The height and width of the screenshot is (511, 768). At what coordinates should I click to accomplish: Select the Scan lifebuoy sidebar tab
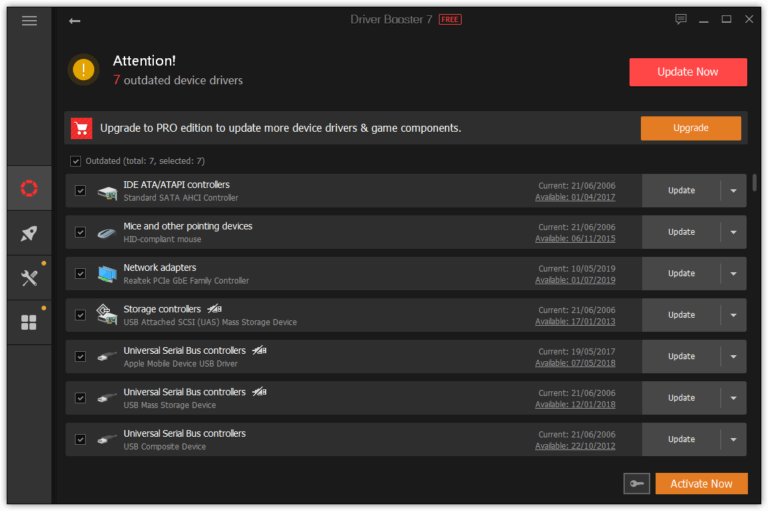(x=29, y=189)
